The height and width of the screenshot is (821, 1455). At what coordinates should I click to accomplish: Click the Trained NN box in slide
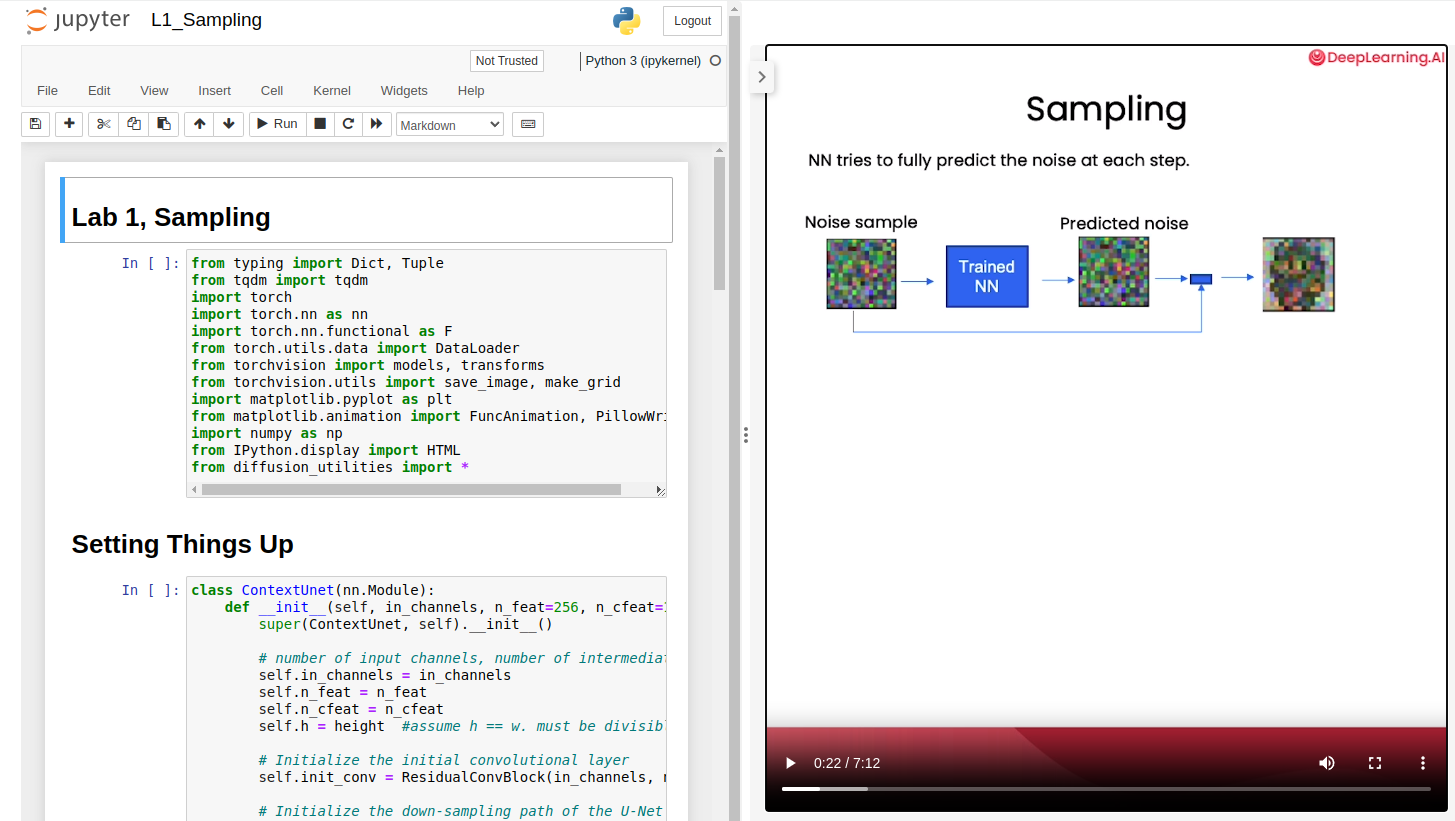987,276
